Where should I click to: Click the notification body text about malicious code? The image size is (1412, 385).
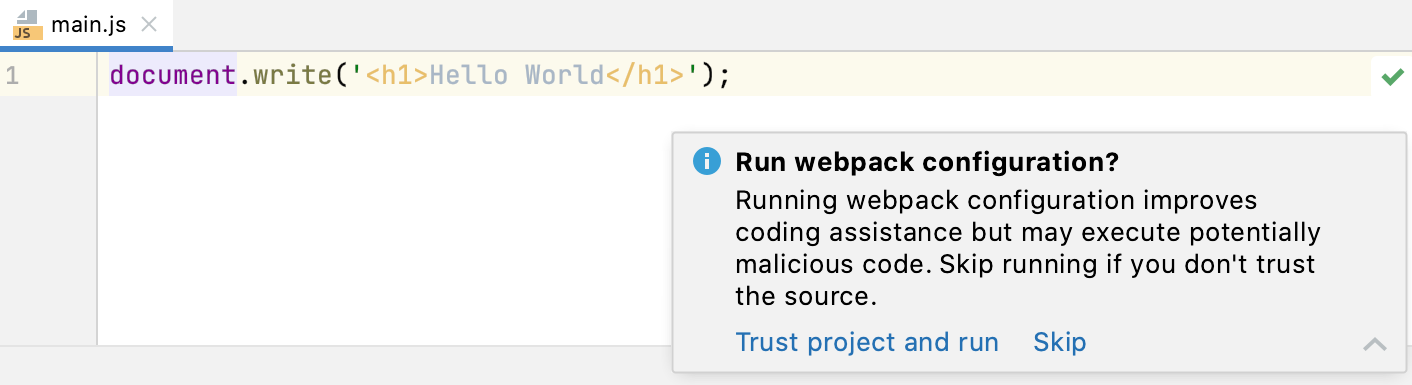point(1028,249)
